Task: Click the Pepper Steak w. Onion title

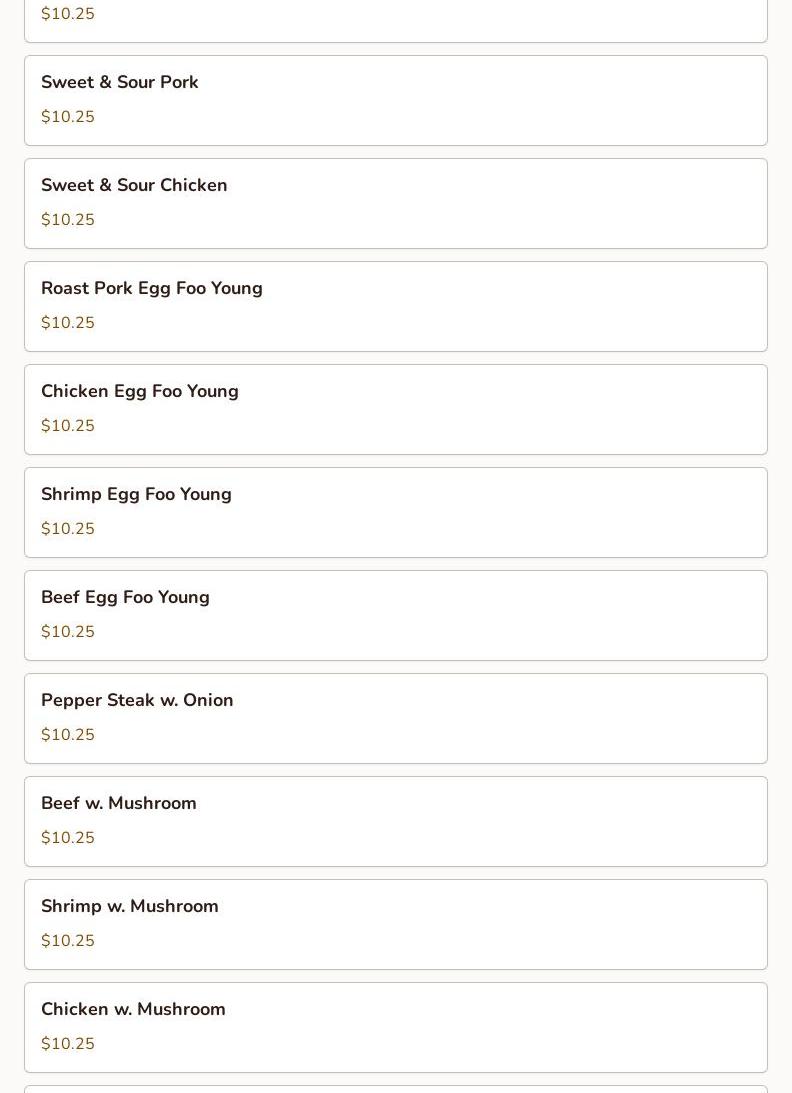Action: (x=137, y=701)
